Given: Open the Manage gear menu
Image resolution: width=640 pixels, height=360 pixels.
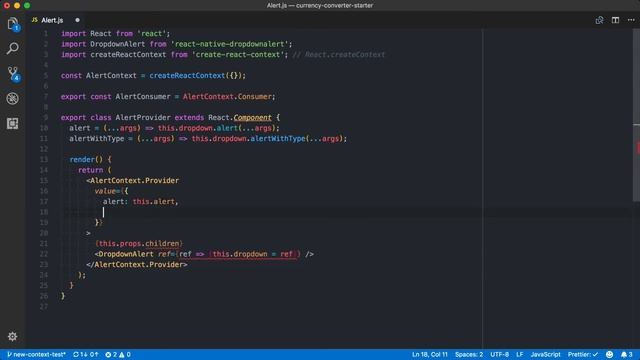Looking at the screenshot, I should click(x=13, y=336).
